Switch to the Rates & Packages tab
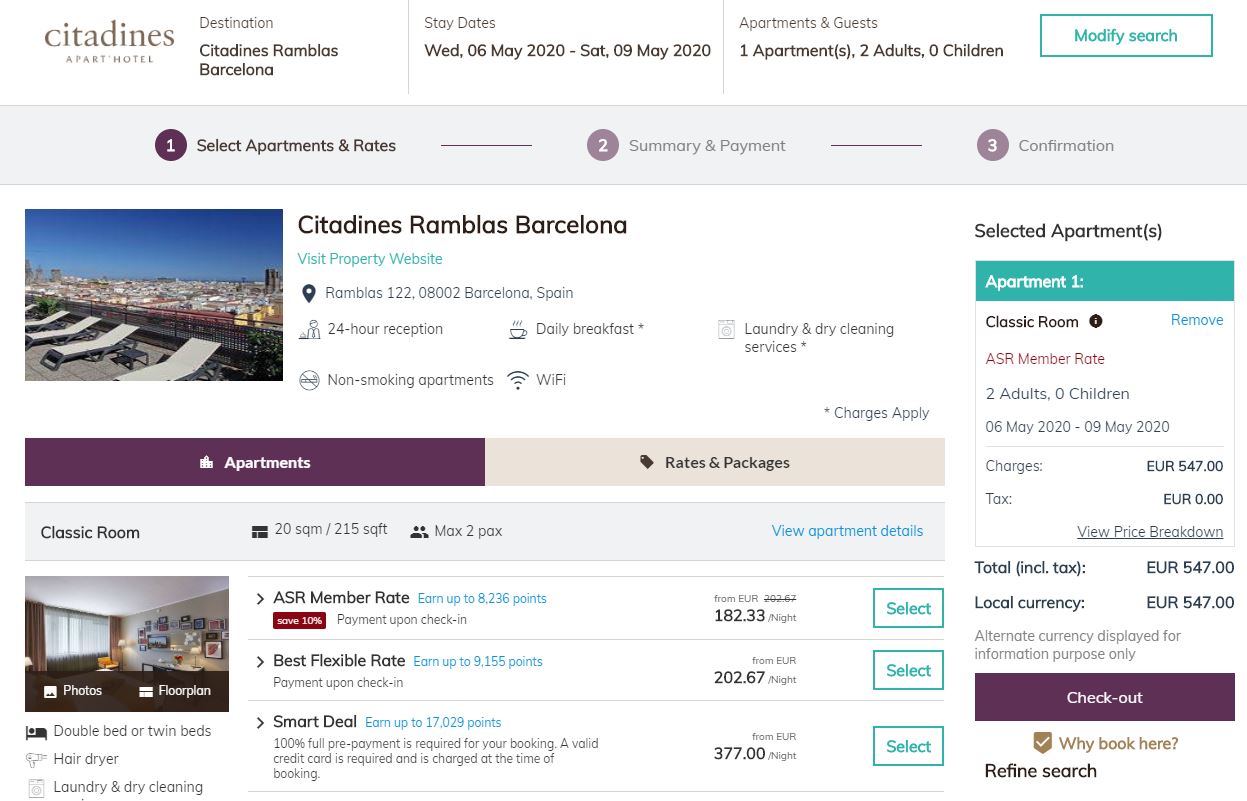The width and height of the screenshot is (1247, 801). click(715, 462)
